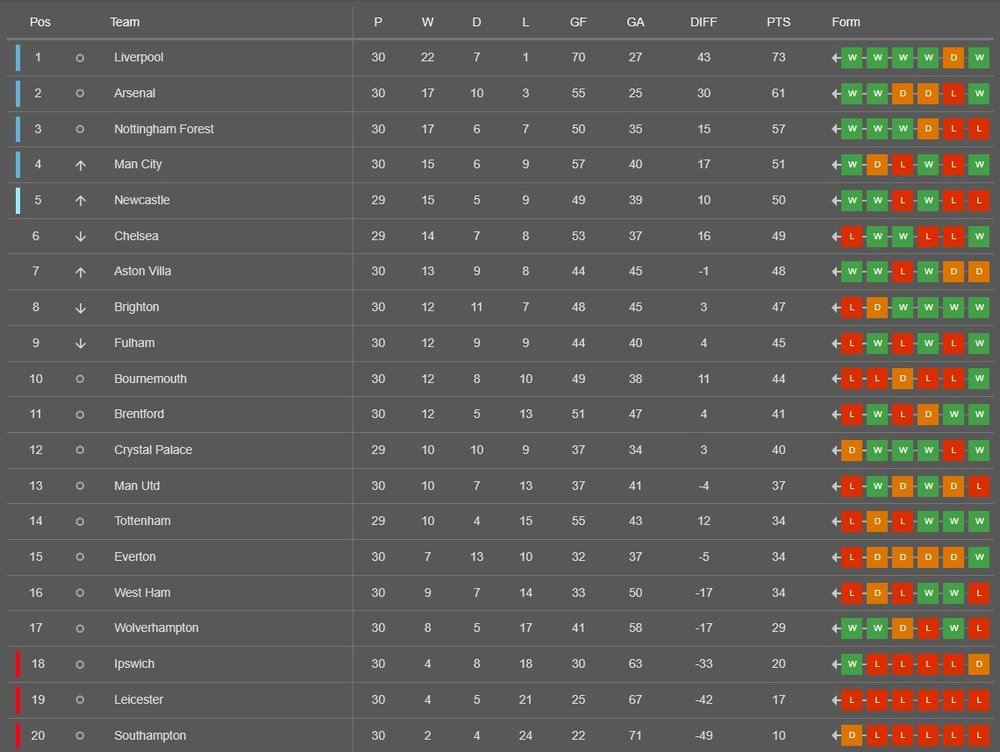1000x752 pixels.
Task: Click Liverpool's orange D form badge
Action: coord(953,58)
